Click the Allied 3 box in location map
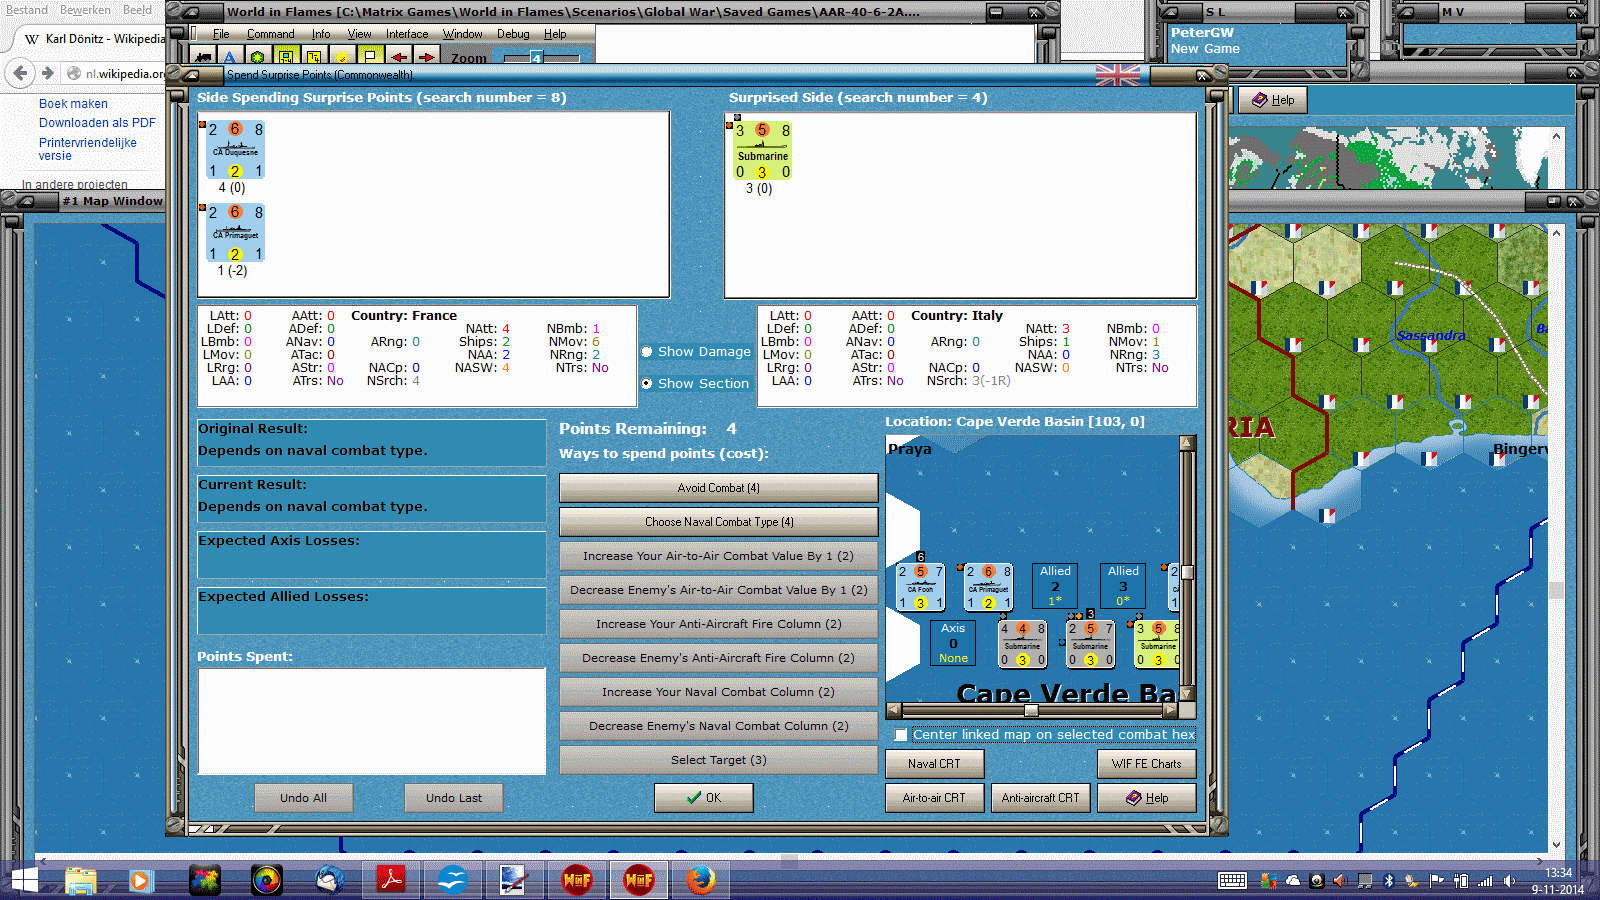This screenshot has width=1600, height=900. (1123, 585)
